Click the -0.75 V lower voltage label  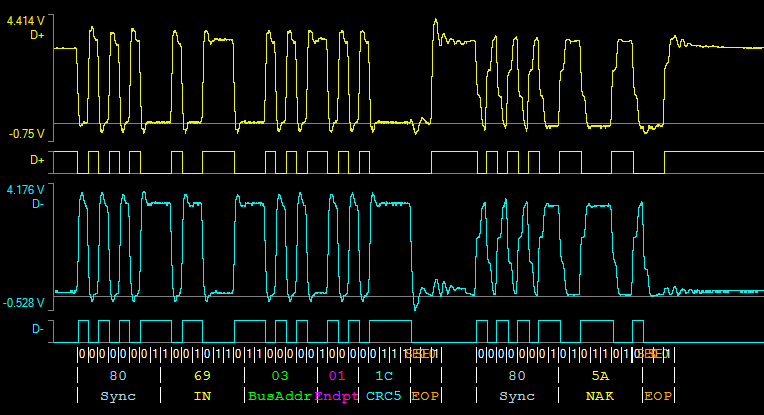pos(26,134)
